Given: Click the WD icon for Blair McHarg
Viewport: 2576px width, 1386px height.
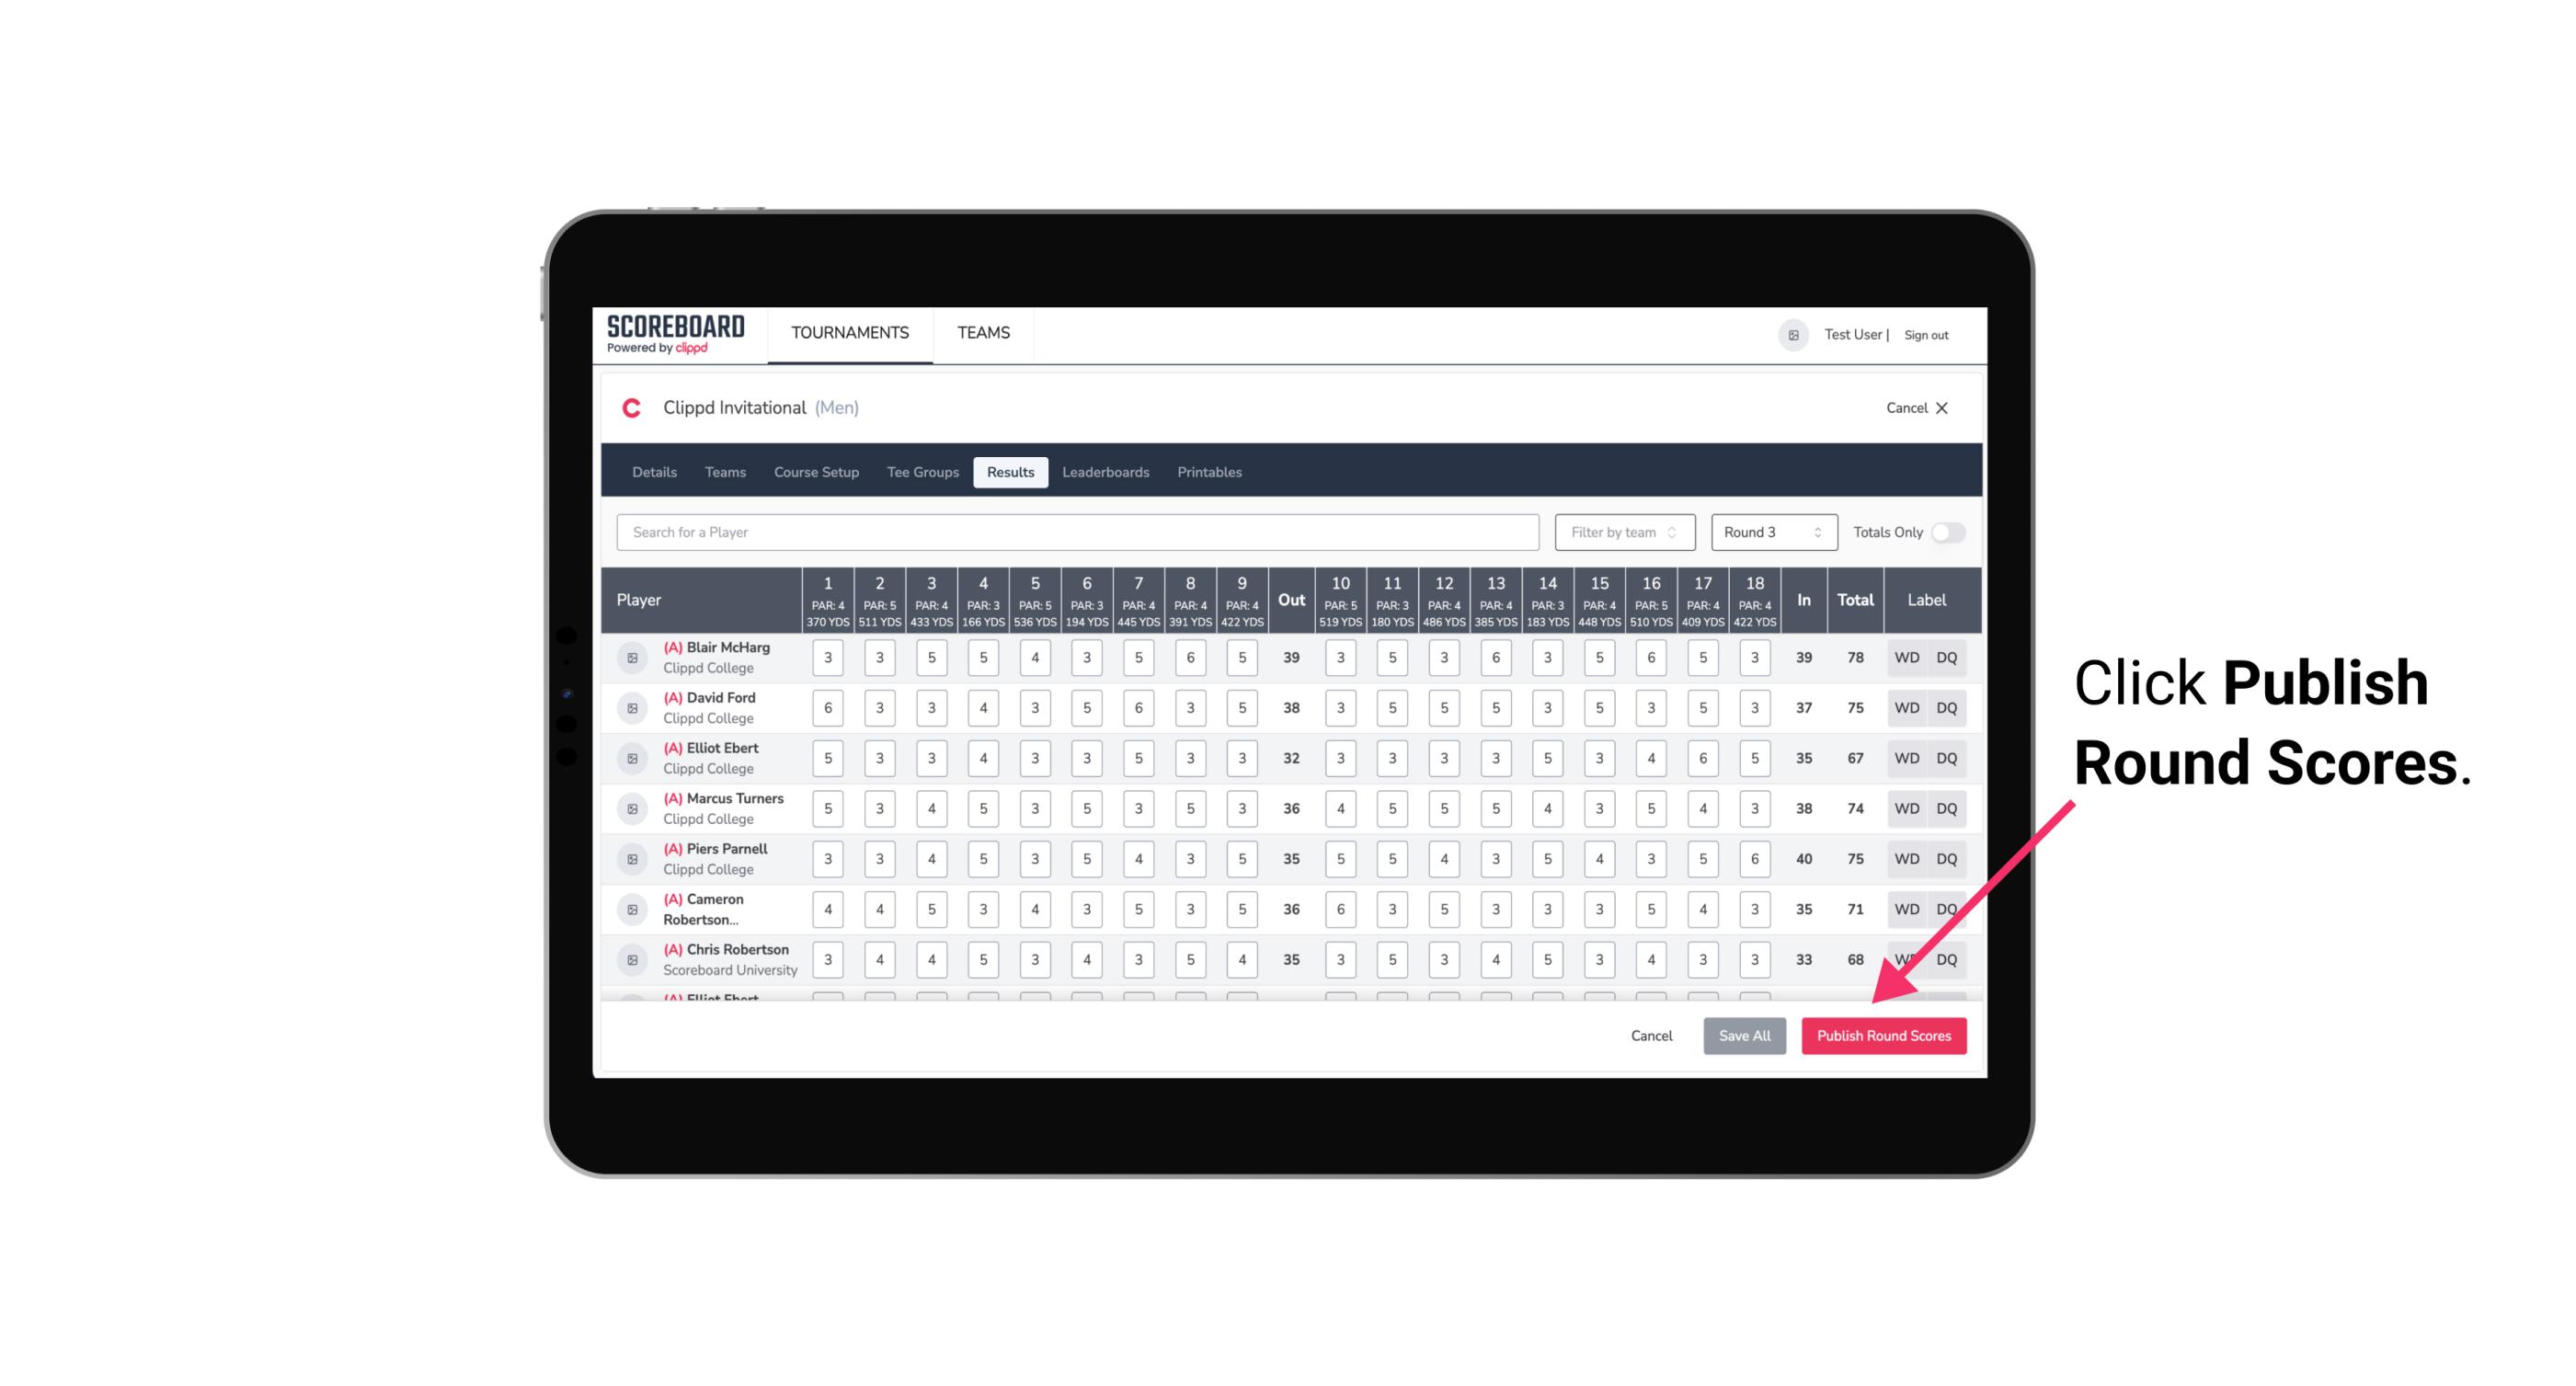Looking at the screenshot, I should coord(1907,658).
